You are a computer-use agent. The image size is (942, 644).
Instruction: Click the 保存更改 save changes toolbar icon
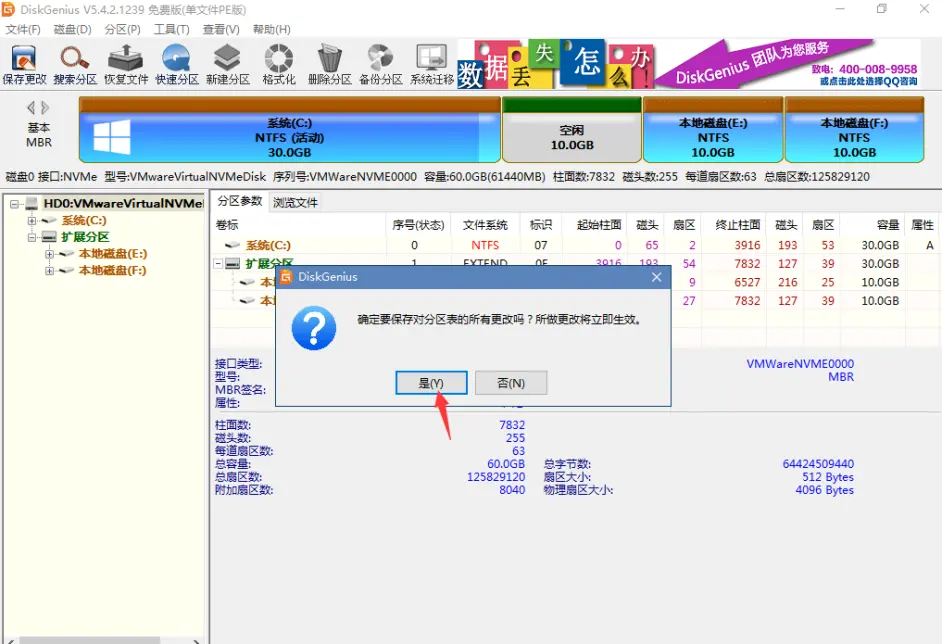coord(24,65)
